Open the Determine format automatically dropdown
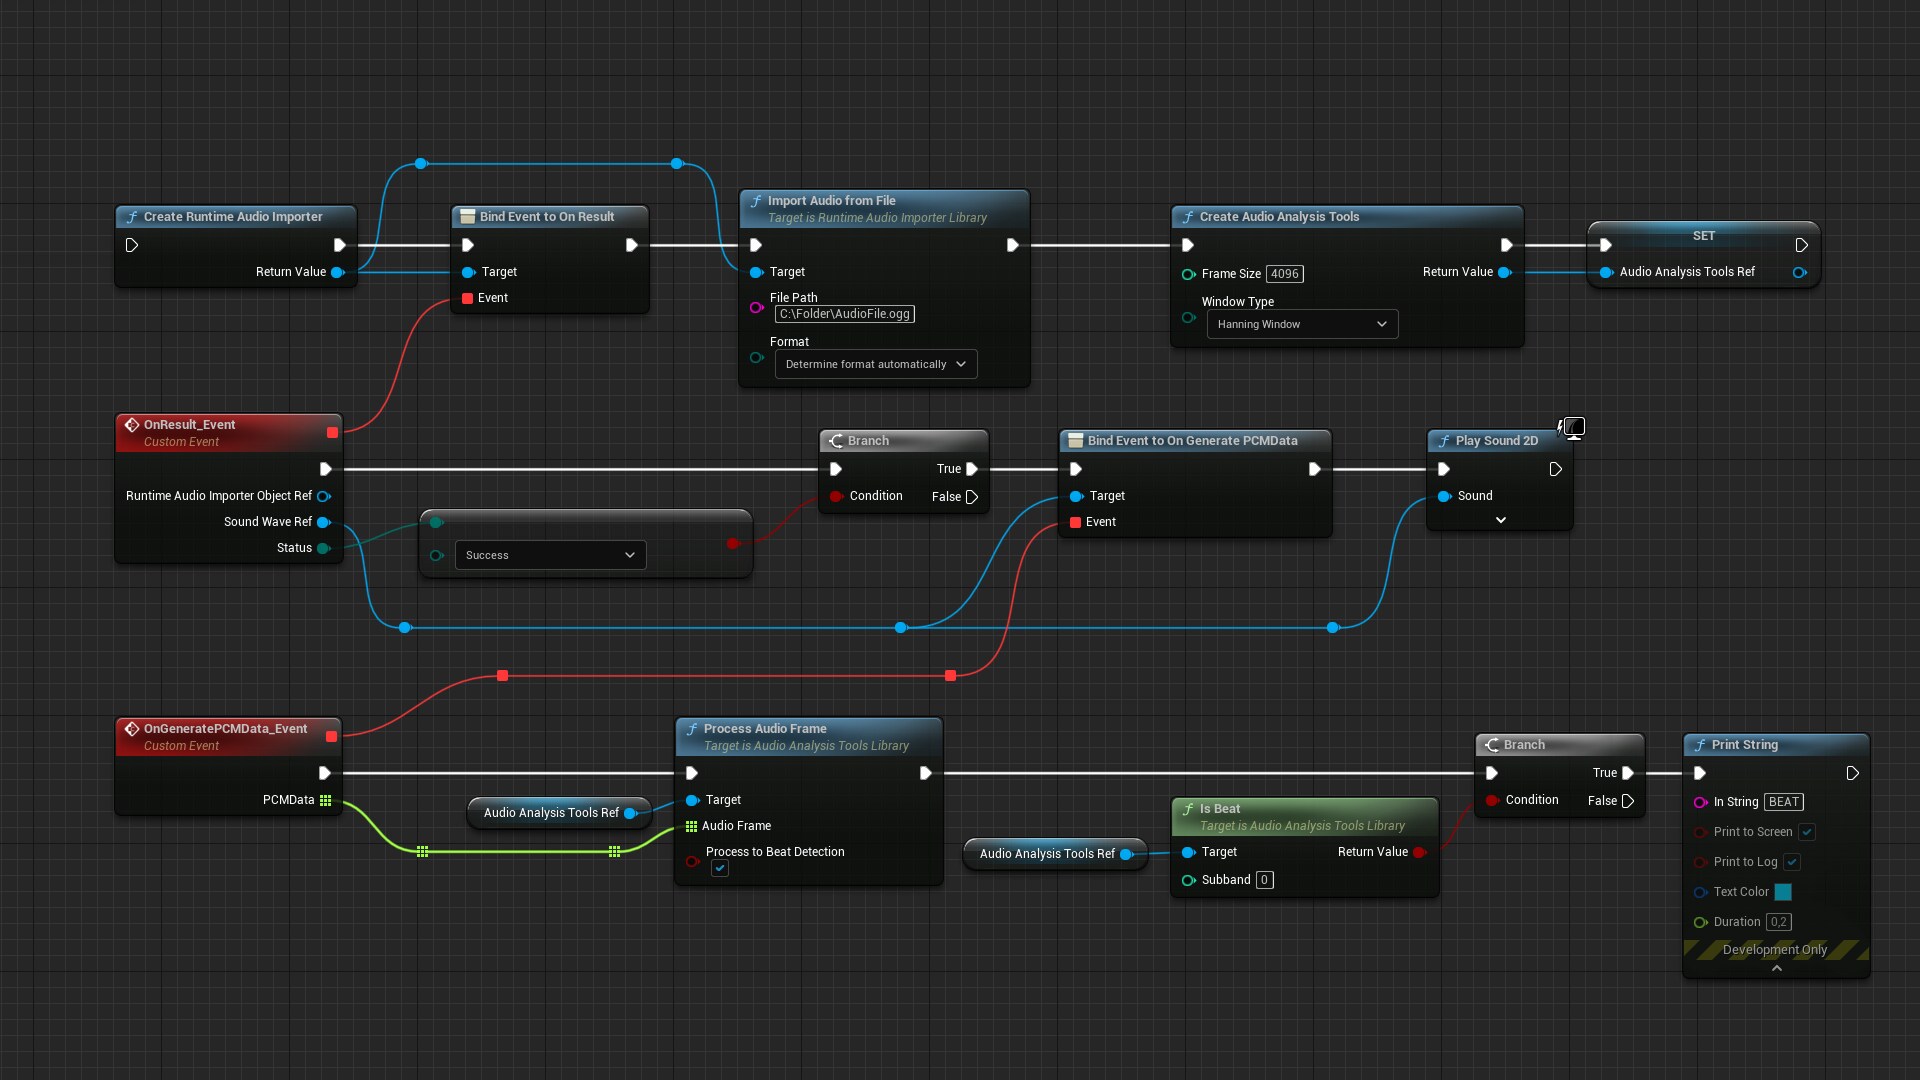 [875, 364]
